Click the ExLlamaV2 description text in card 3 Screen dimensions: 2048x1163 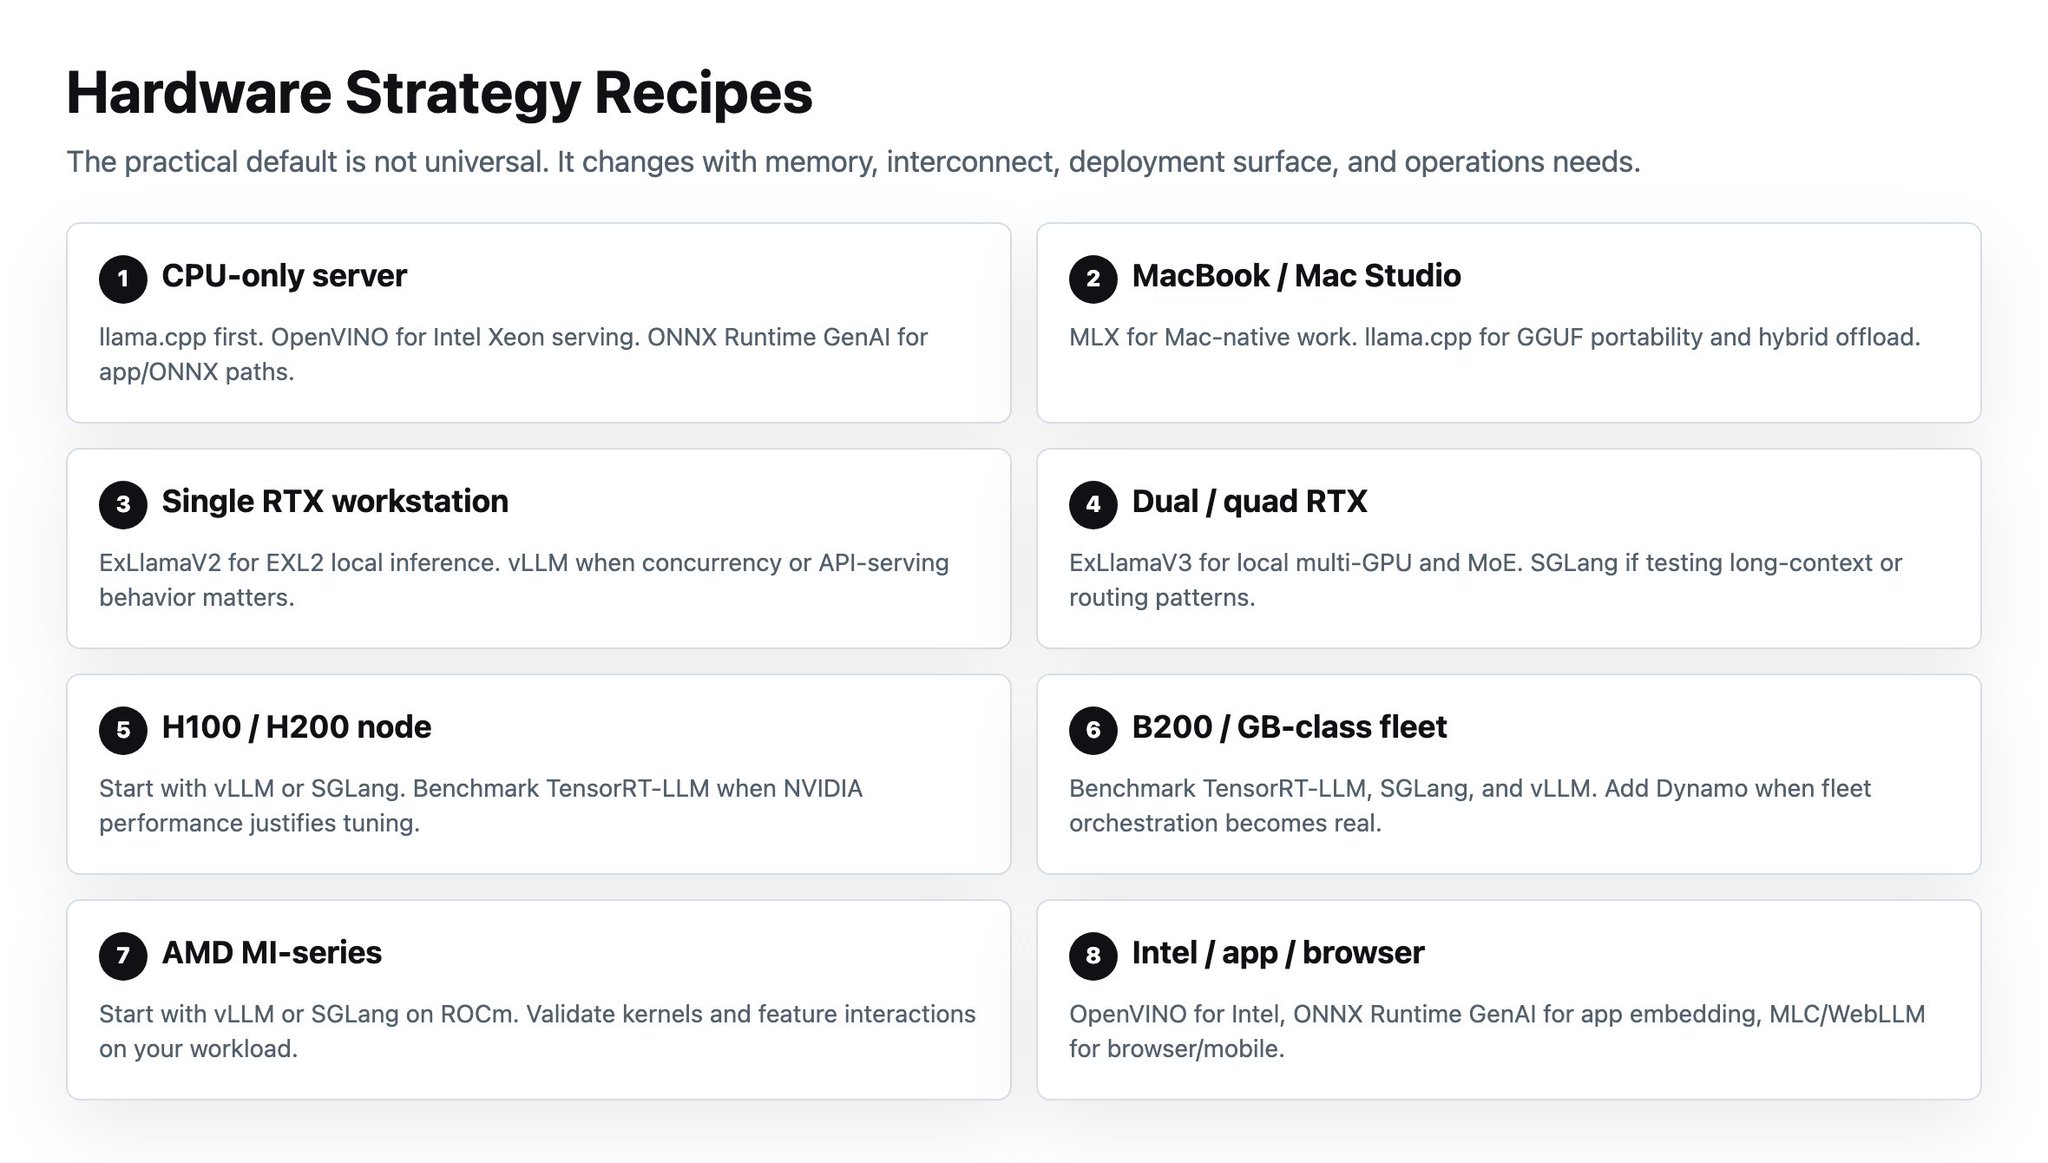[x=524, y=580]
